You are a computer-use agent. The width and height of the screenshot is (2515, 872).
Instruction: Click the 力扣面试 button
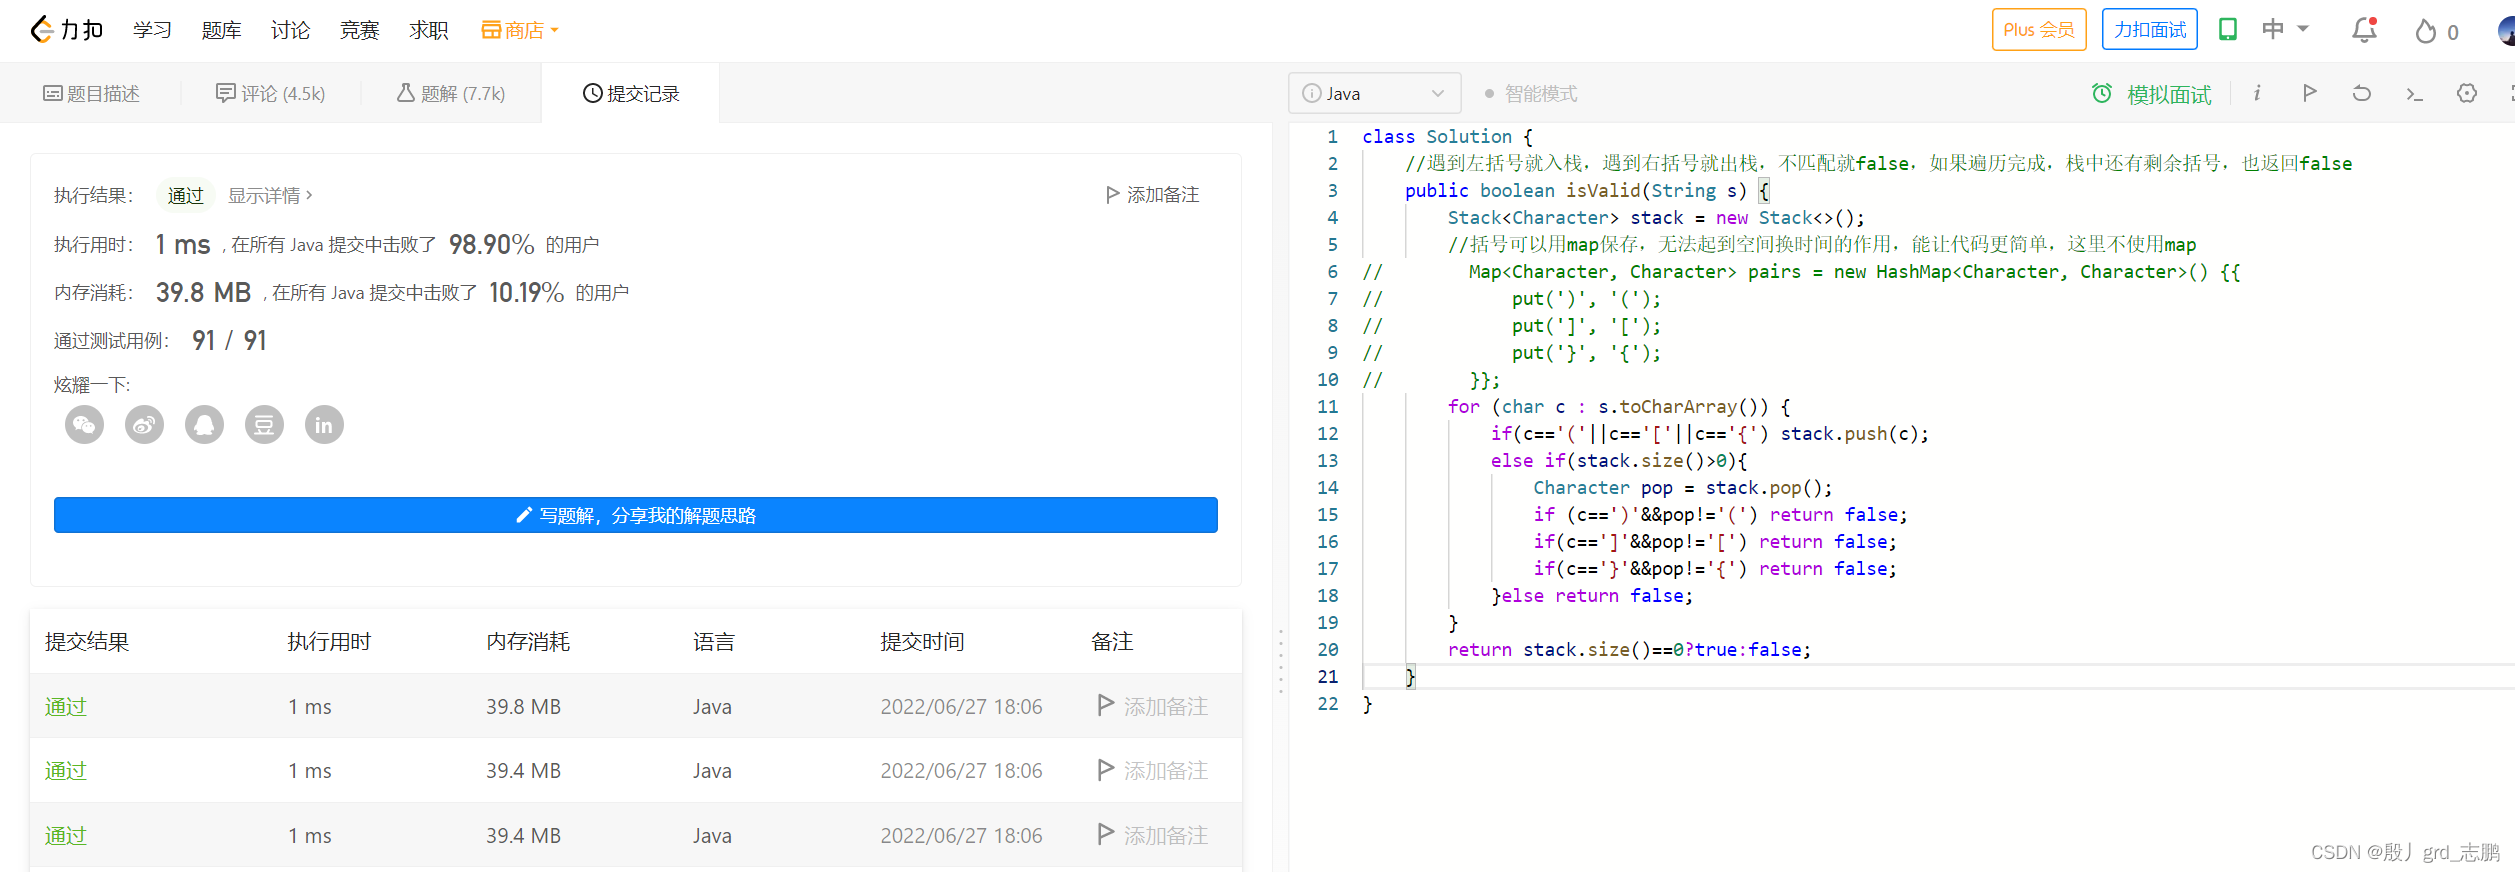coord(2150,29)
